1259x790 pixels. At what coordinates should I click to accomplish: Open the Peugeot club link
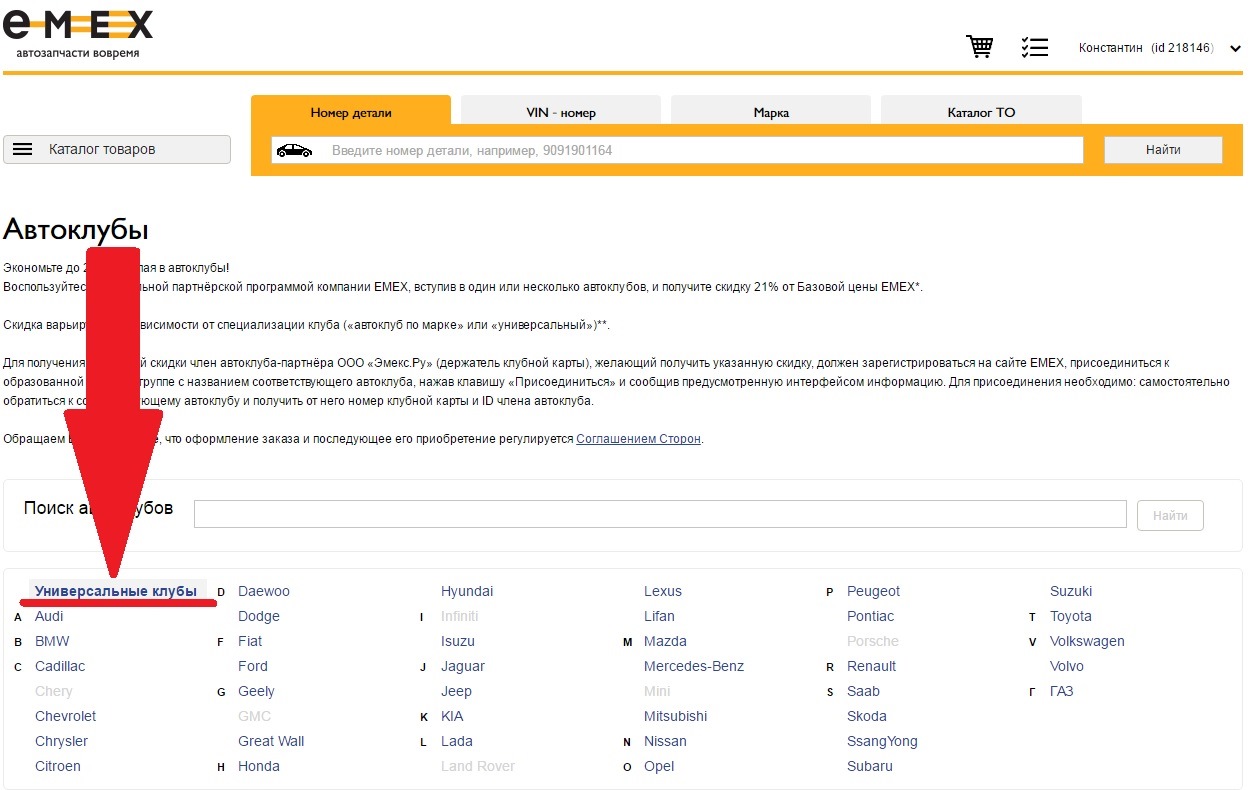(873, 591)
